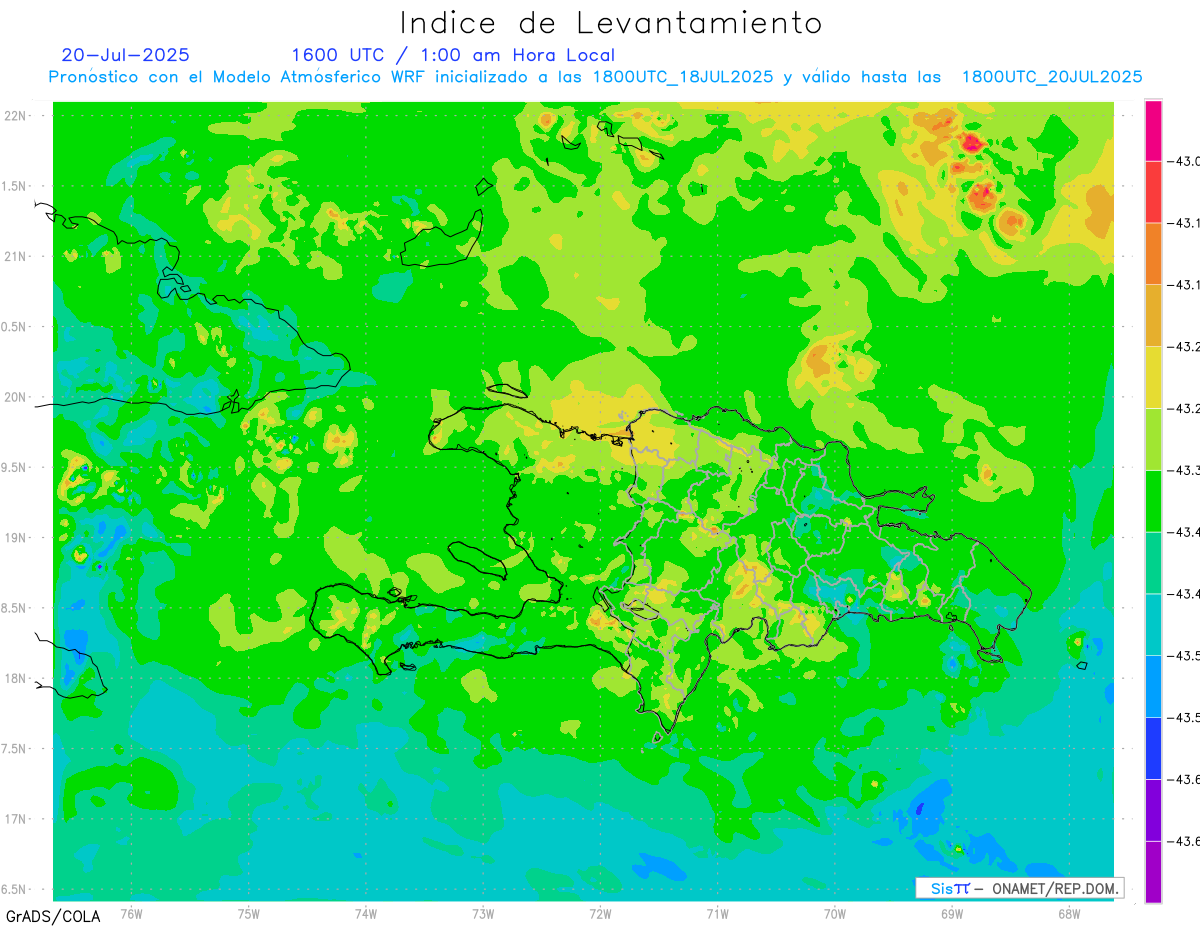Click the '19N' latitude label
This screenshot has width=1200, height=927.
click(16, 538)
